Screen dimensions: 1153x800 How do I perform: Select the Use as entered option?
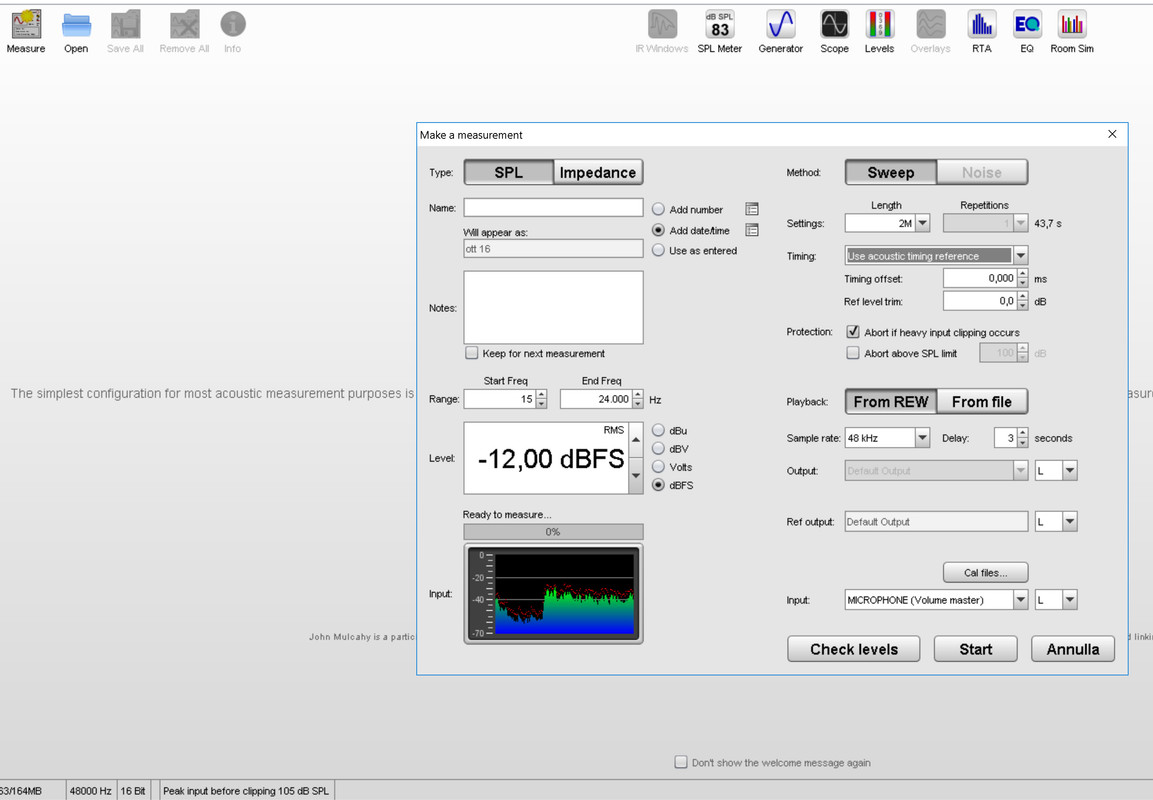(658, 251)
